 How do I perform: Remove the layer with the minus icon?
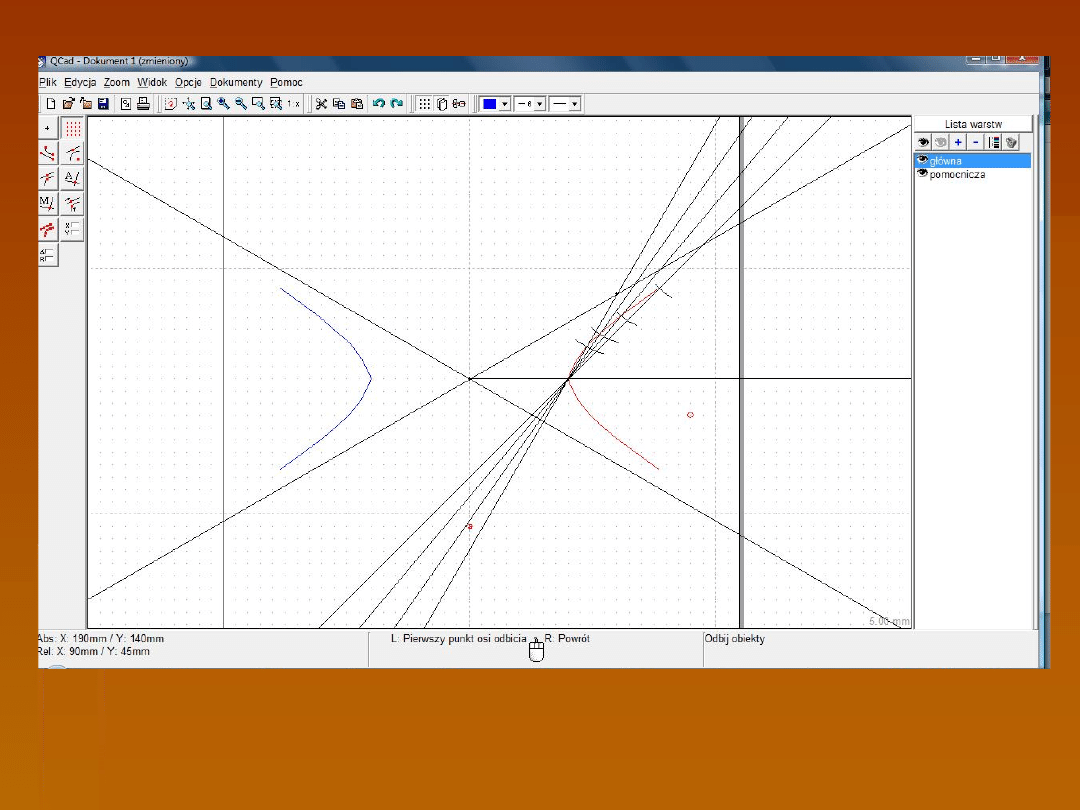click(976, 142)
